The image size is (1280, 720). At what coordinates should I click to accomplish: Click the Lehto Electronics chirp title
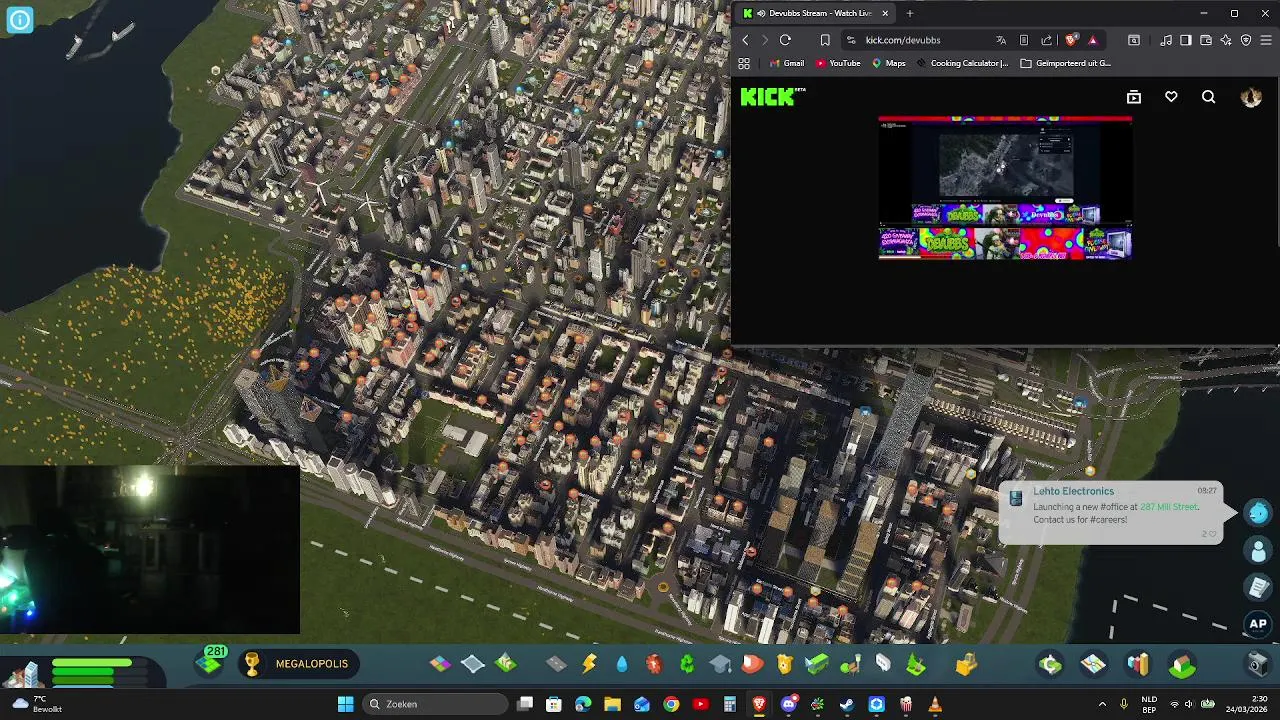click(1073, 491)
